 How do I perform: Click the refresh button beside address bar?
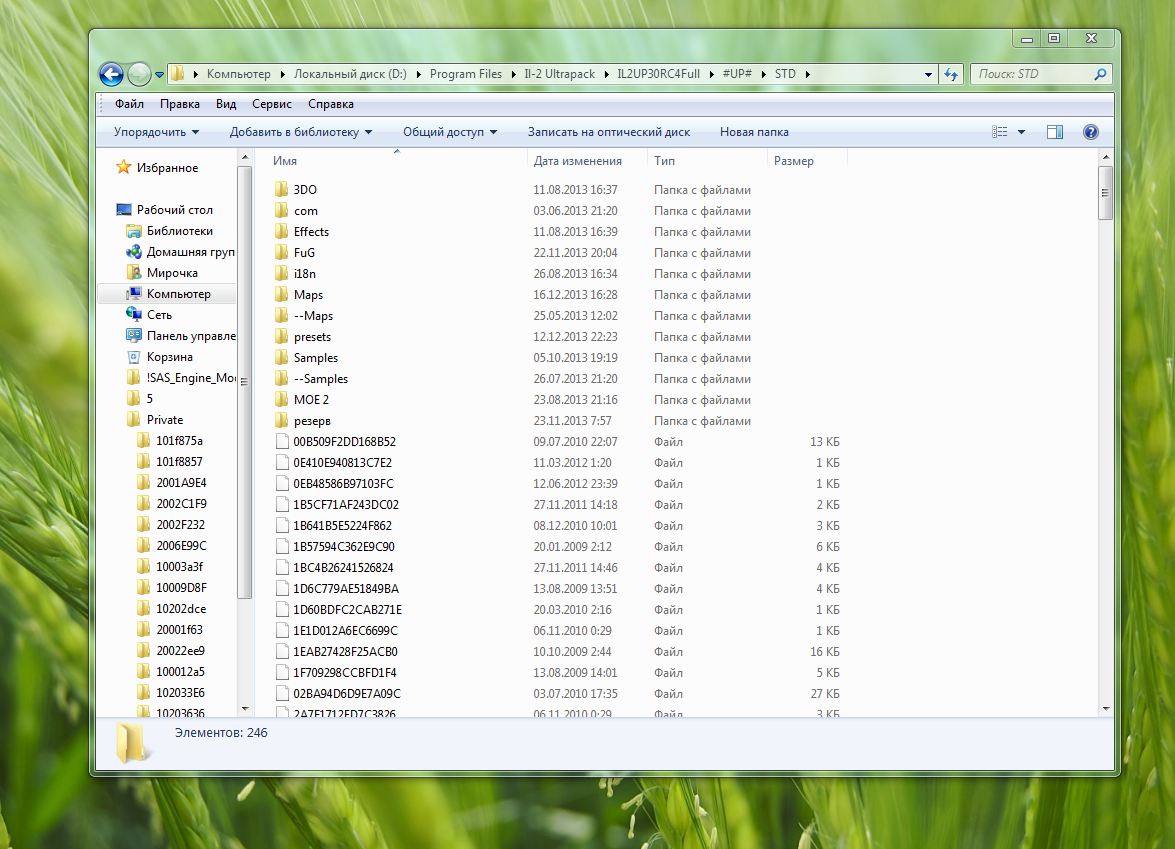point(951,74)
